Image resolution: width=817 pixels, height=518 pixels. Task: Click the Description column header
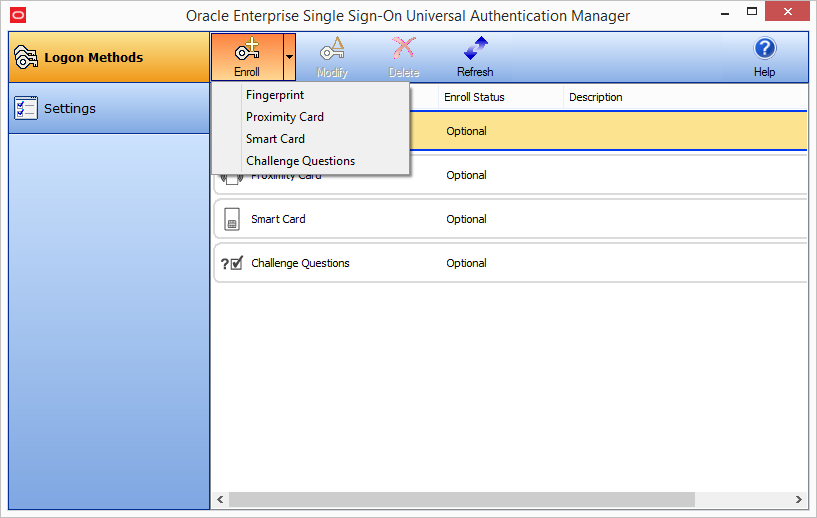pyautogui.click(x=596, y=97)
